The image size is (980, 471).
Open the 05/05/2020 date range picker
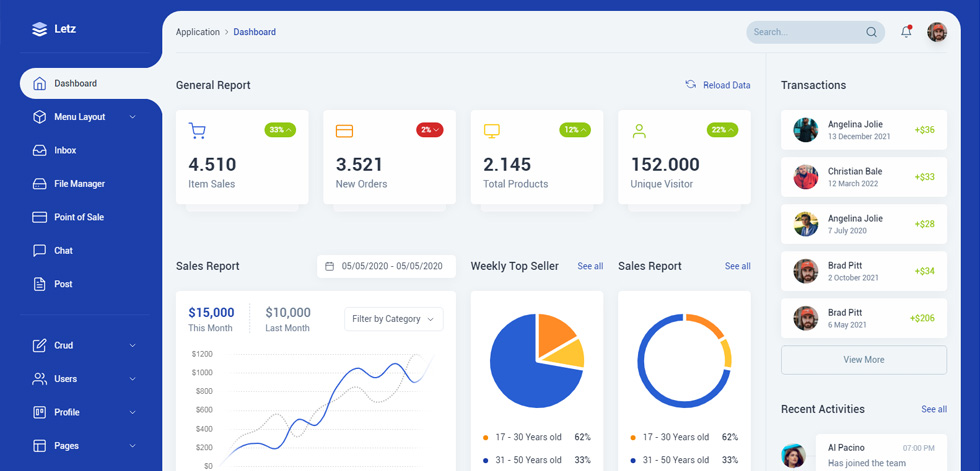[386, 266]
